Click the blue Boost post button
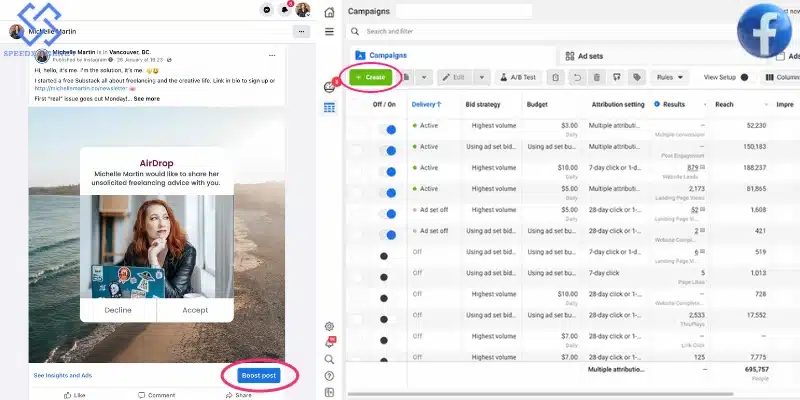The height and width of the screenshot is (400, 800). 259,375
